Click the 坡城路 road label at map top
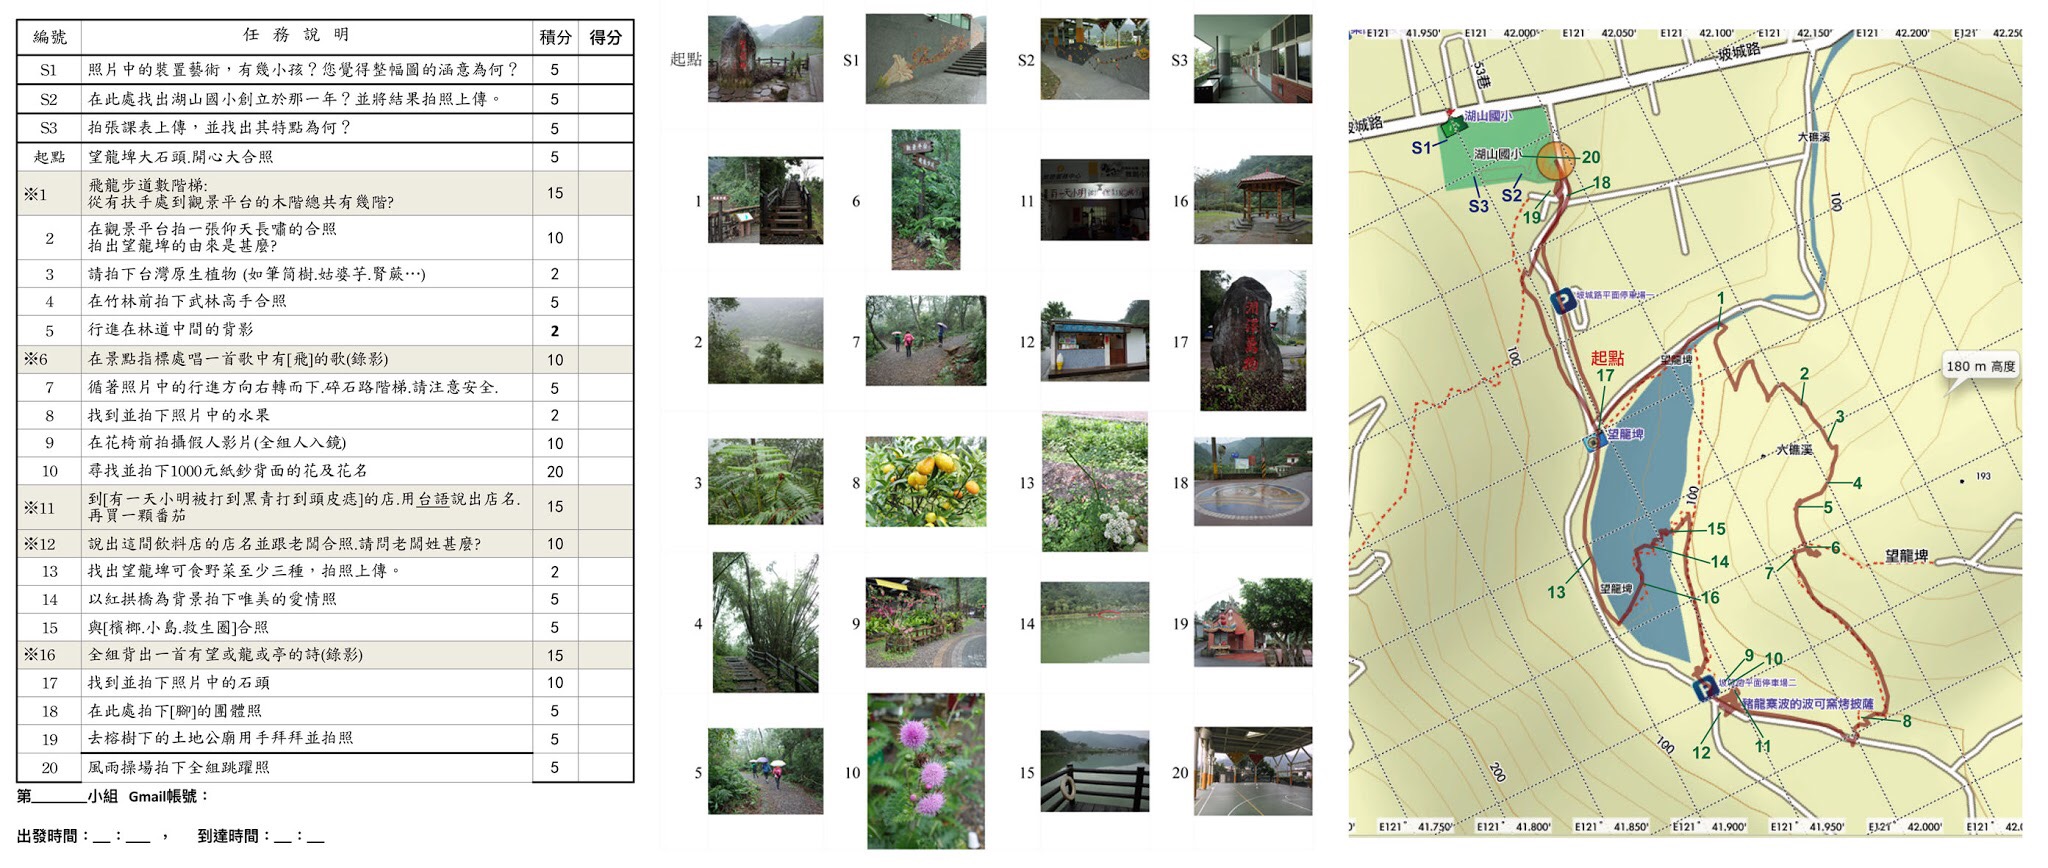This screenshot has height=868, width=2048. pos(1739,52)
